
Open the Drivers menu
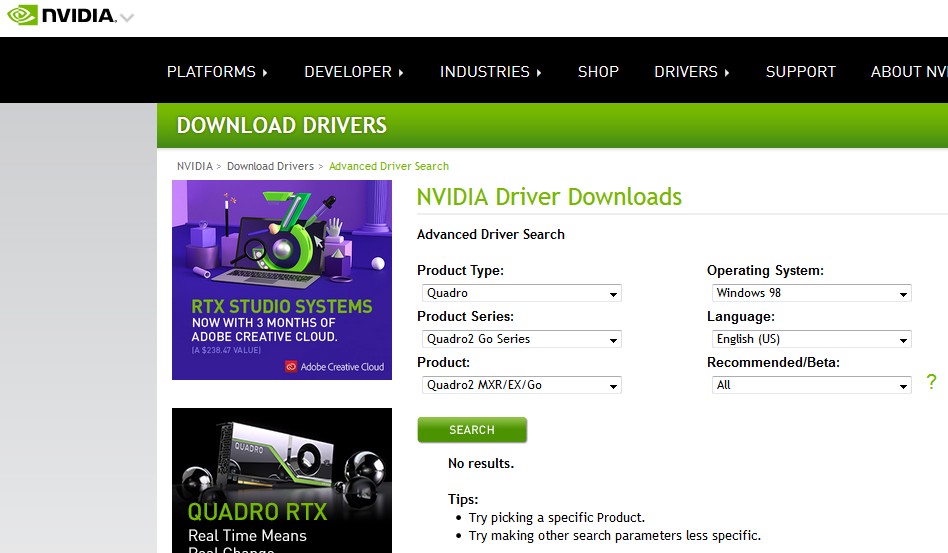point(692,72)
